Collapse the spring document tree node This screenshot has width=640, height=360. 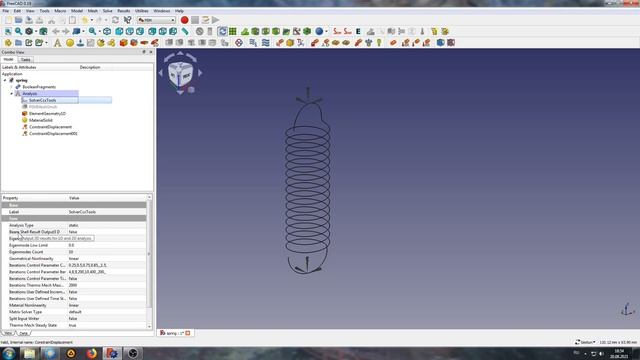coord(5,80)
